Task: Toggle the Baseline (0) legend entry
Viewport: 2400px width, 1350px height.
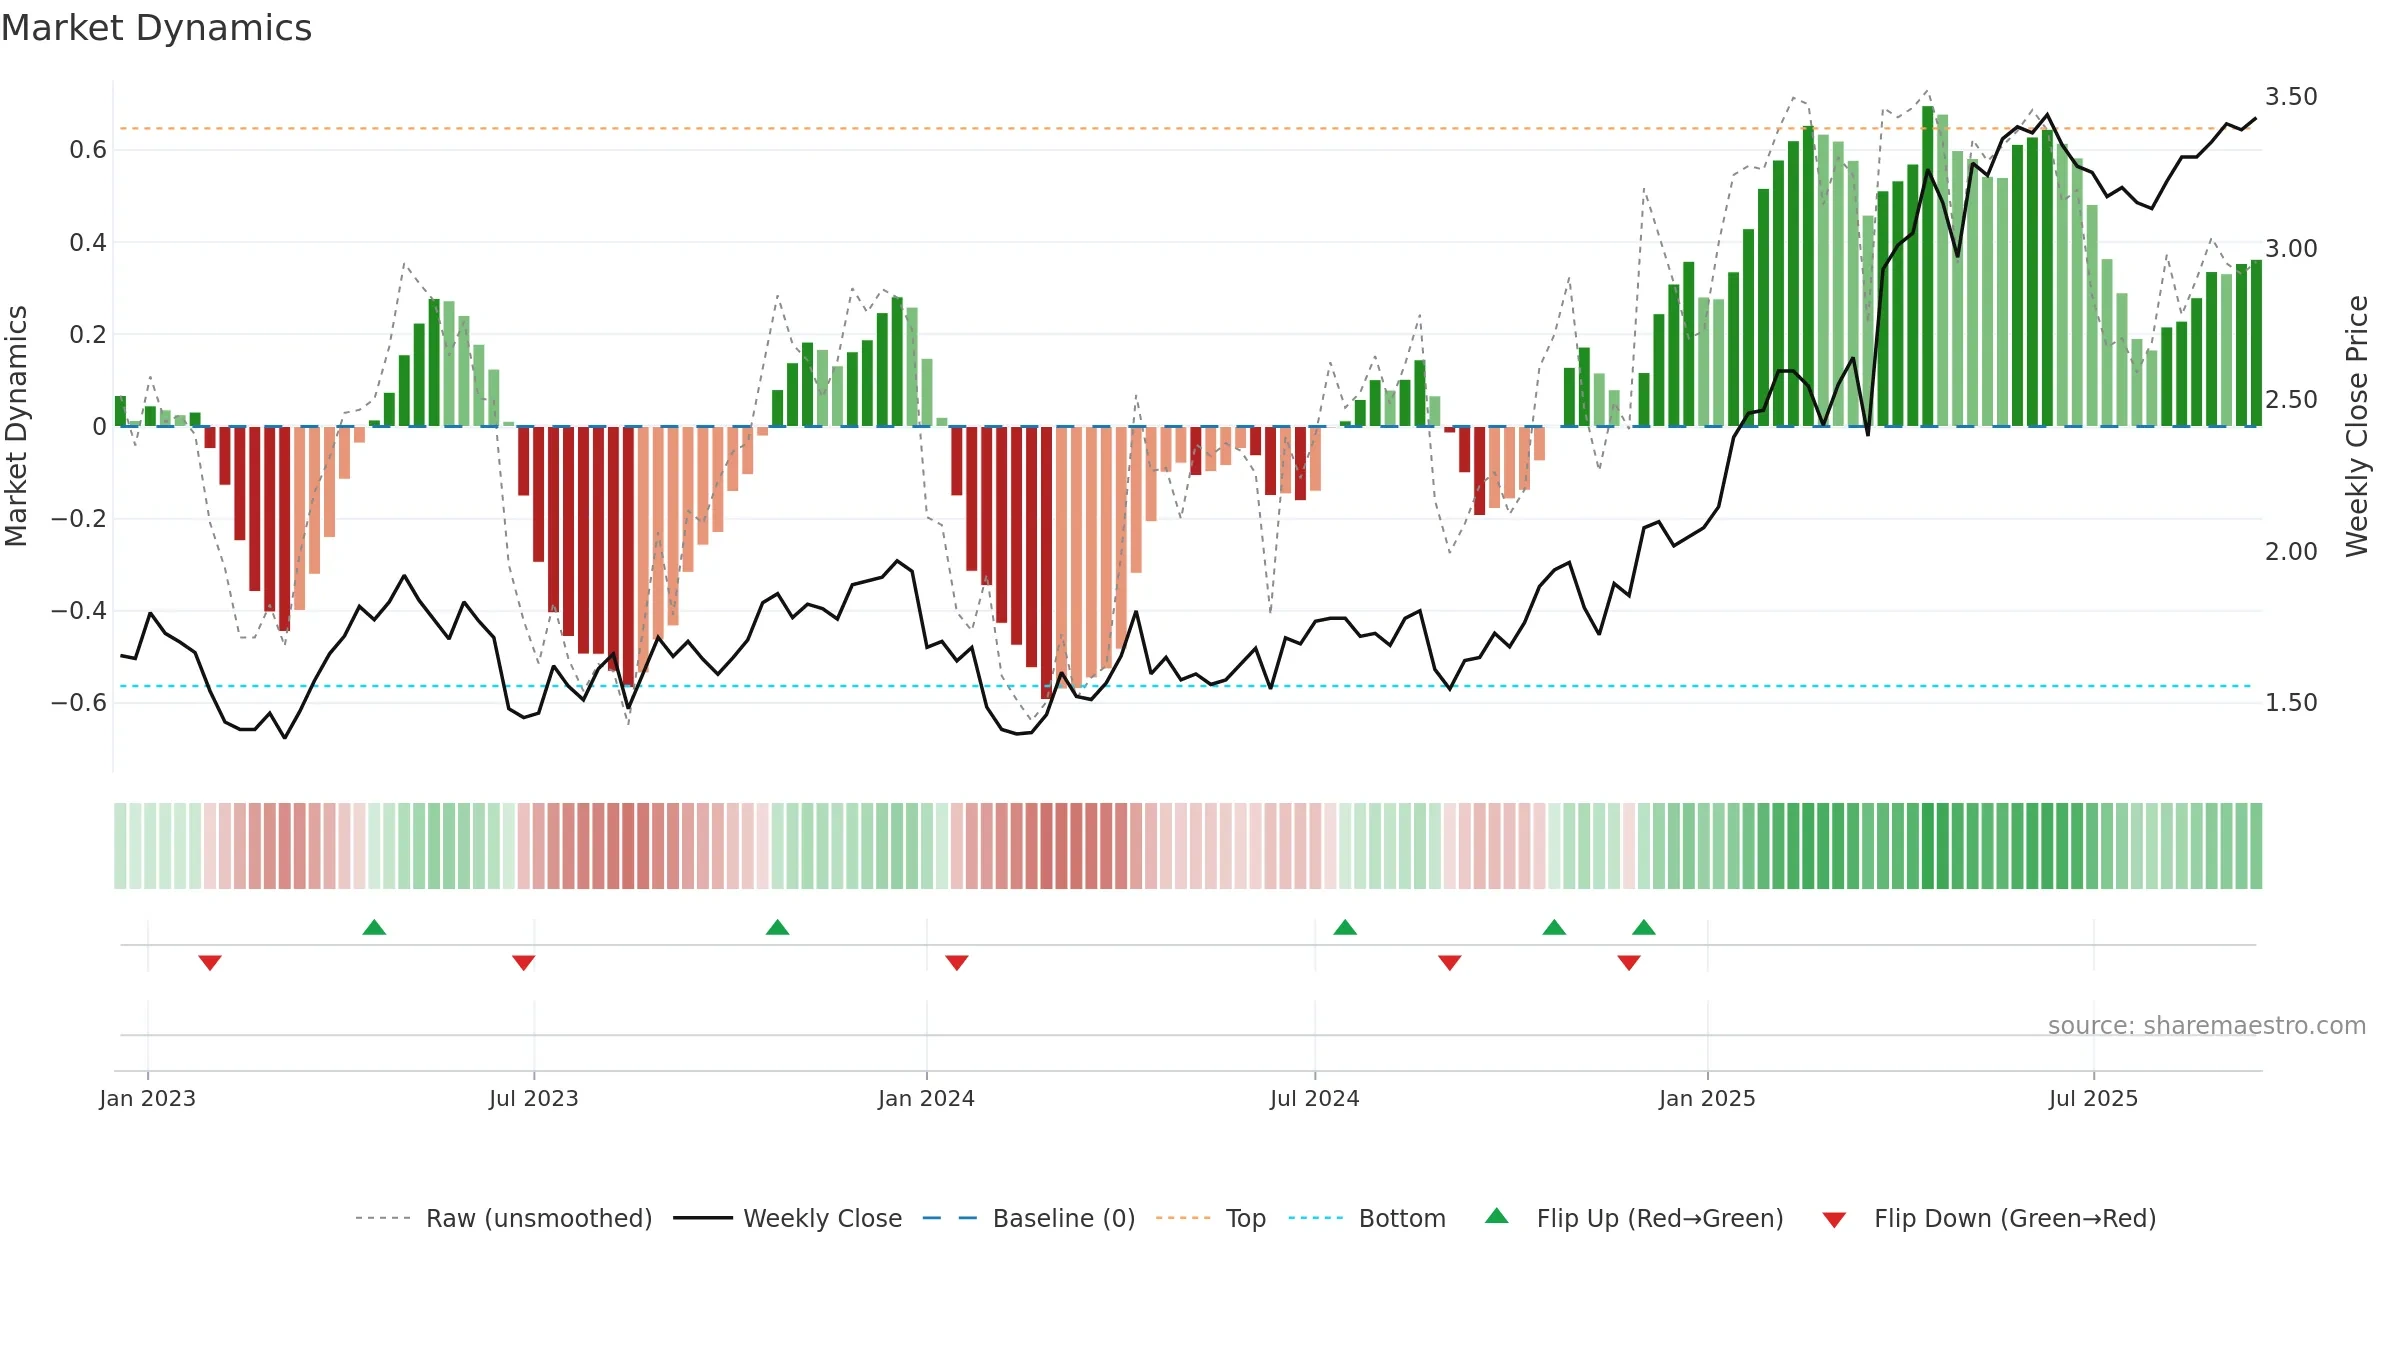Action: 1029,1218
